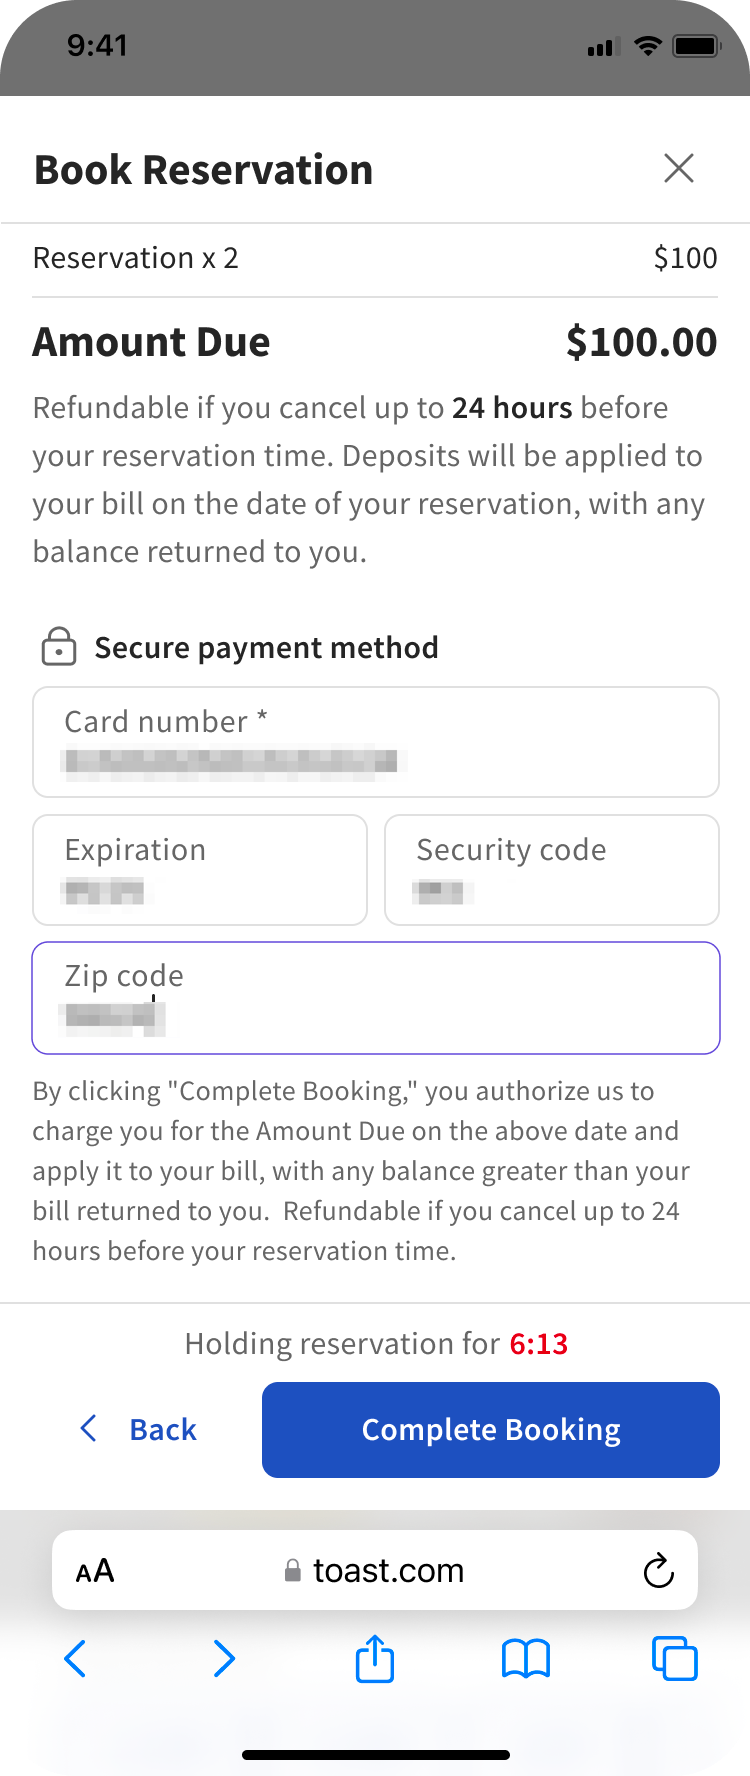Go back using the Back link
Screen dimensions: 750x1776
pyautogui.click(x=162, y=1430)
